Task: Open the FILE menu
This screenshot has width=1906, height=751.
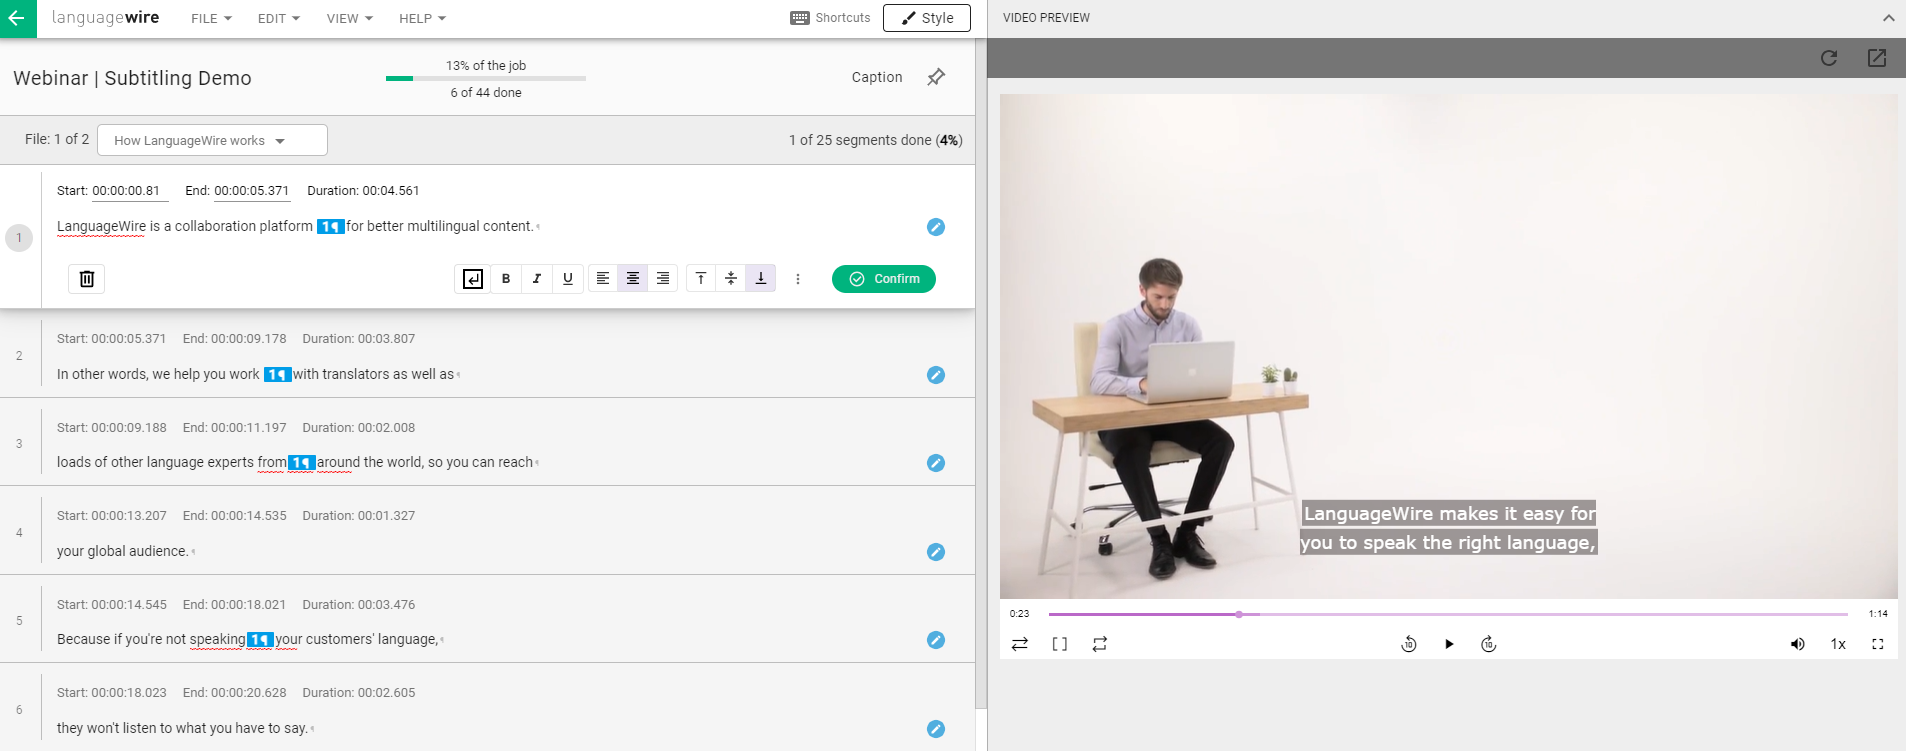Action: tap(211, 18)
